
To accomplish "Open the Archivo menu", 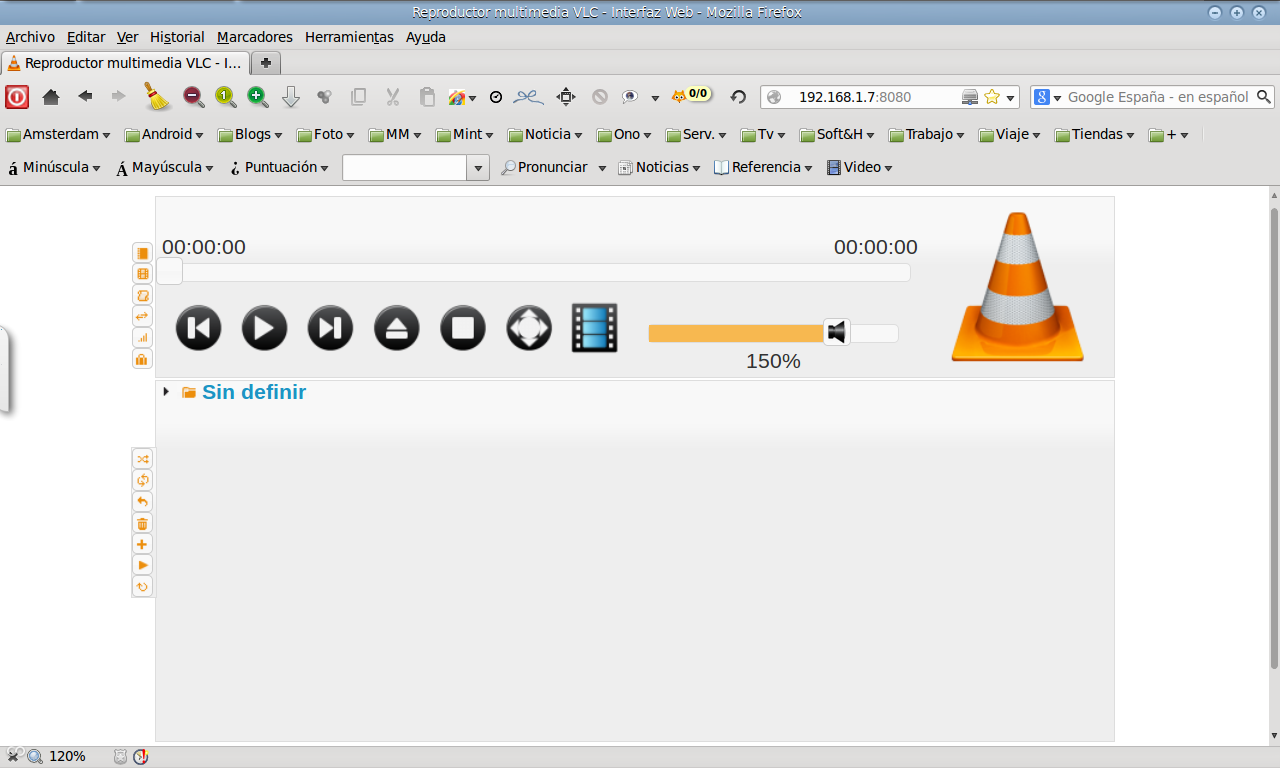I will pos(30,37).
